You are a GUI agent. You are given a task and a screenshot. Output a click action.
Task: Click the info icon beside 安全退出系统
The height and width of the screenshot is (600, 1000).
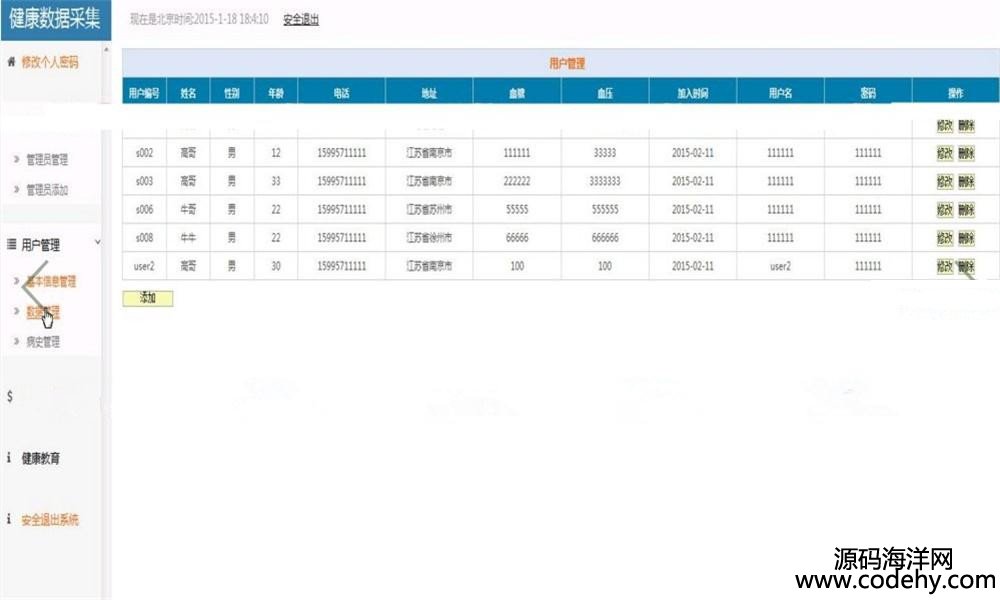pyautogui.click(x=9, y=519)
